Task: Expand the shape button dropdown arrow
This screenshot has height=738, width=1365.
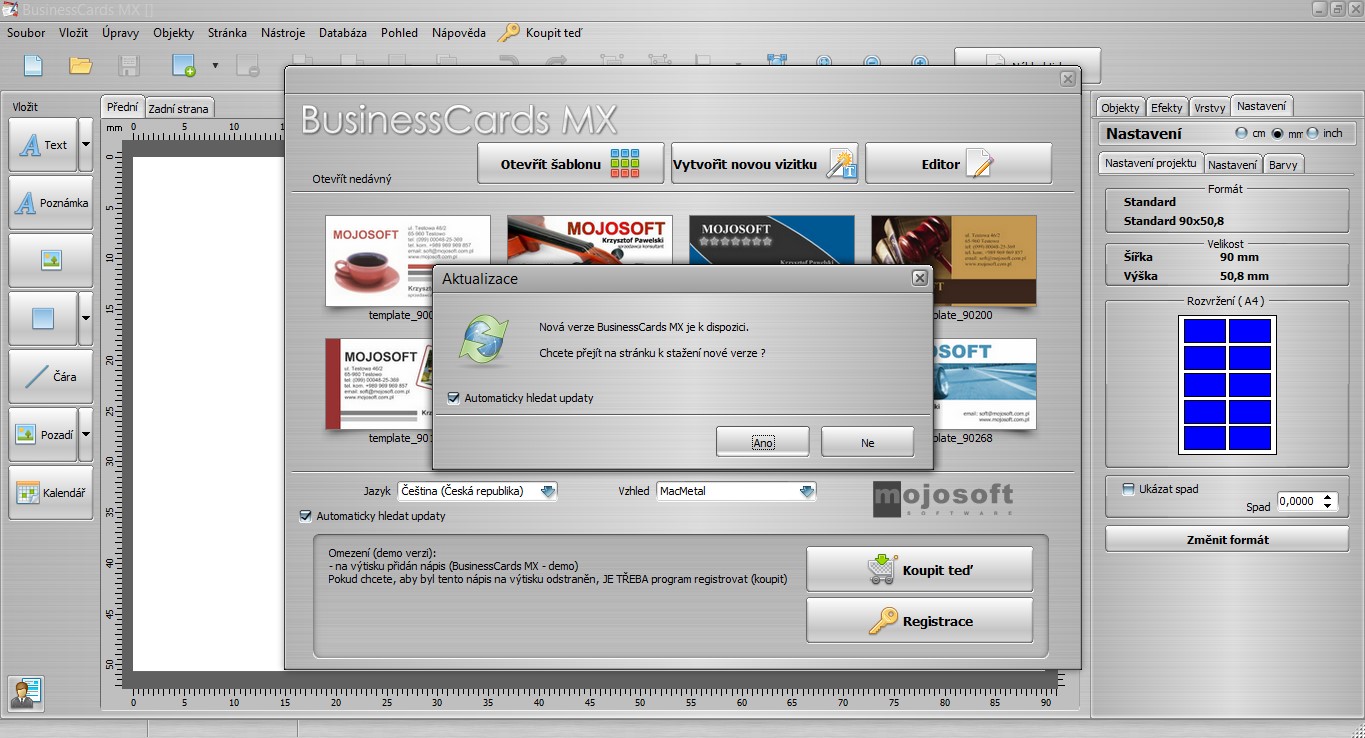Action: (x=86, y=319)
